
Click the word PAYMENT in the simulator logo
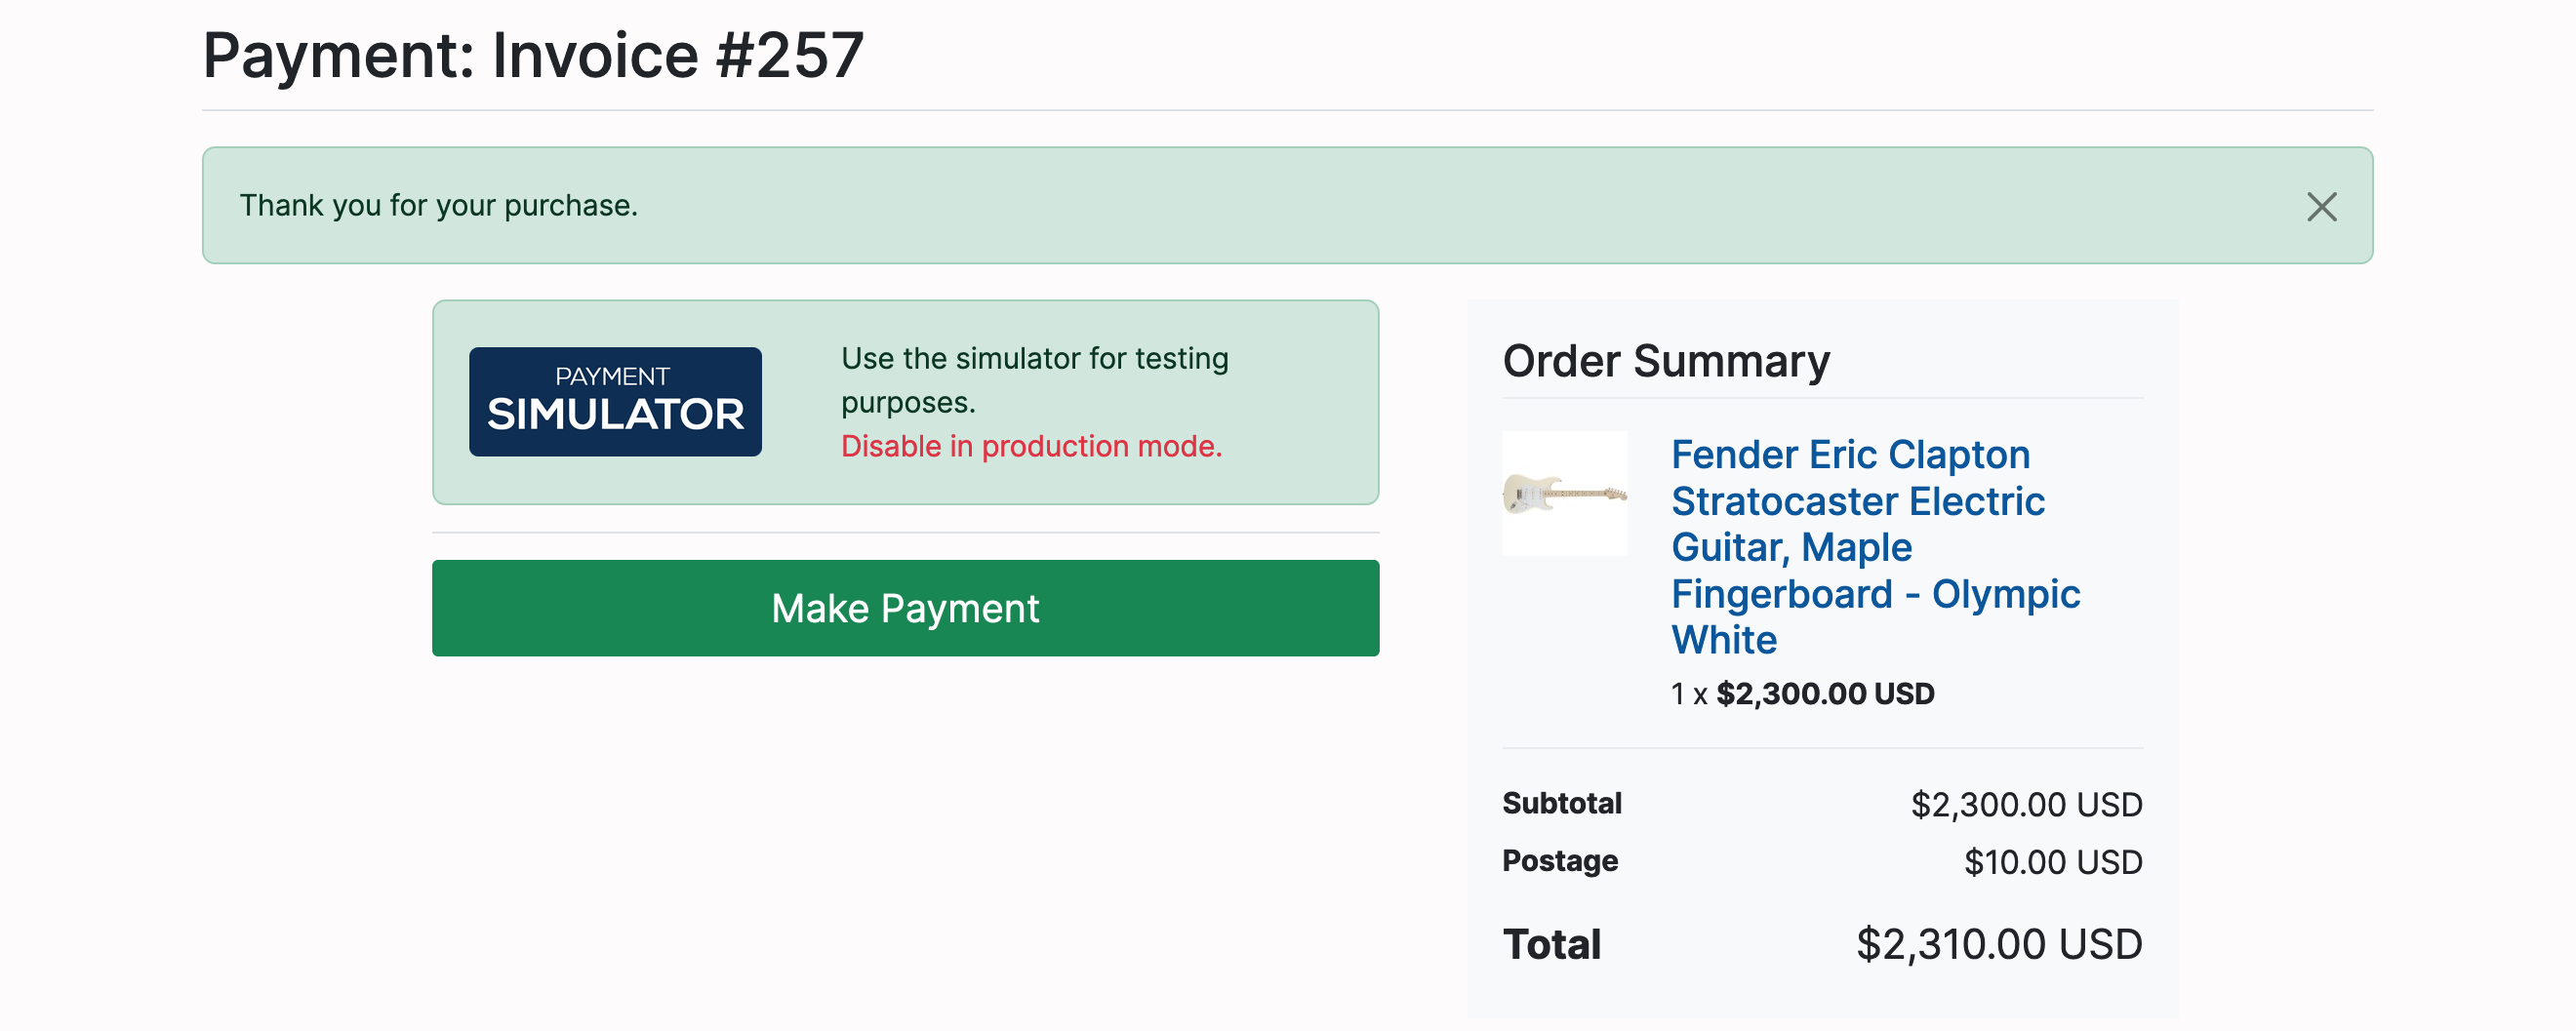[x=612, y=377]
